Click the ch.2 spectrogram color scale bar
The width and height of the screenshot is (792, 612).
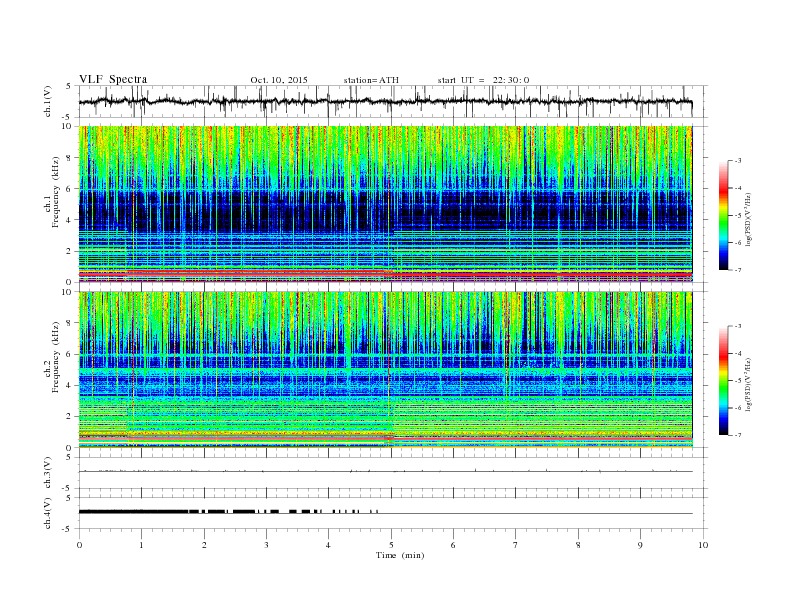[724, 381]
